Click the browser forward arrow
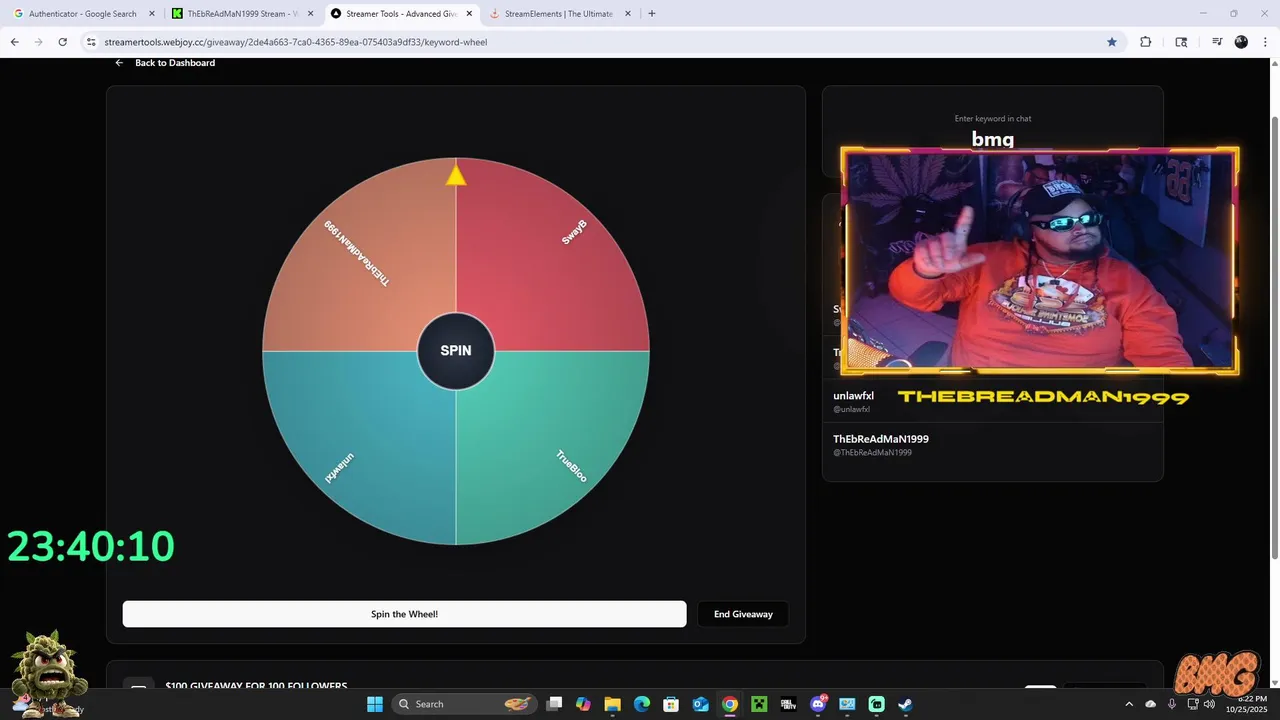The height and width of the screenshot is (720, 1280). [x=38, y=42]
